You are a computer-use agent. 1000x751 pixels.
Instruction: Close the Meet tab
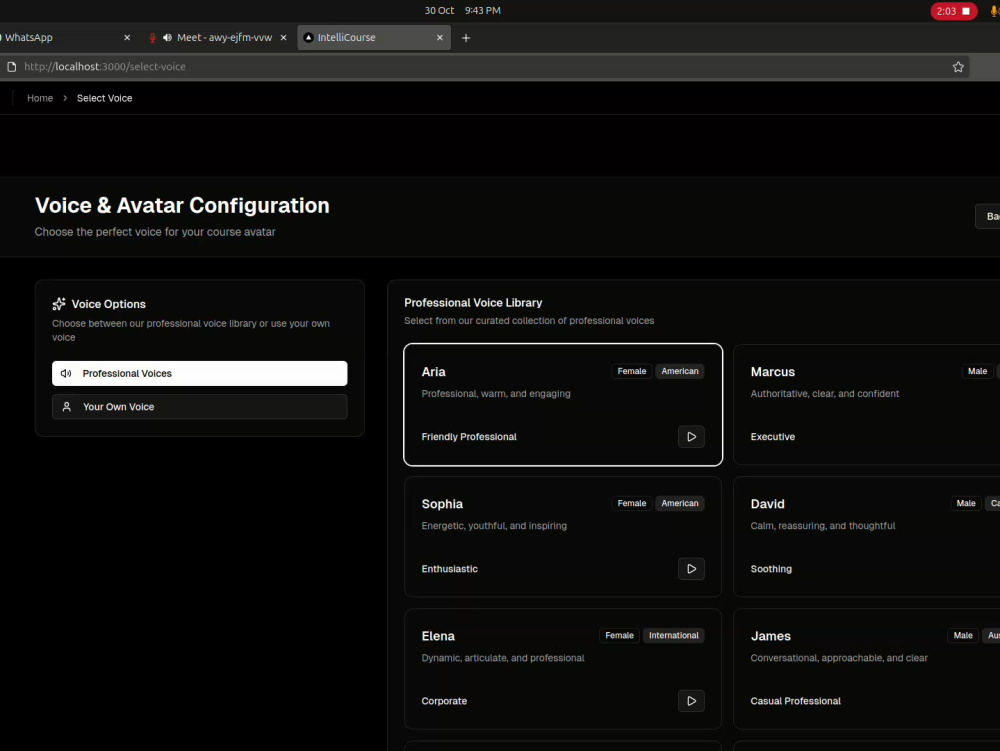click(x=283, y=38)
